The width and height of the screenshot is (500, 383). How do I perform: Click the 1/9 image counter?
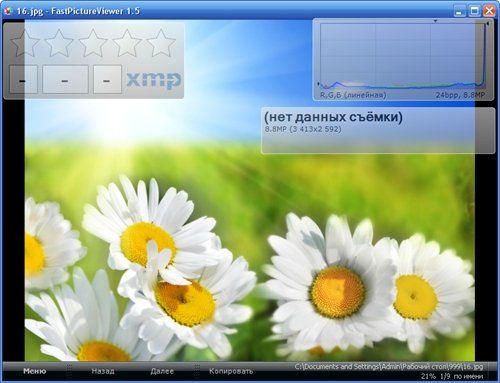445,376
